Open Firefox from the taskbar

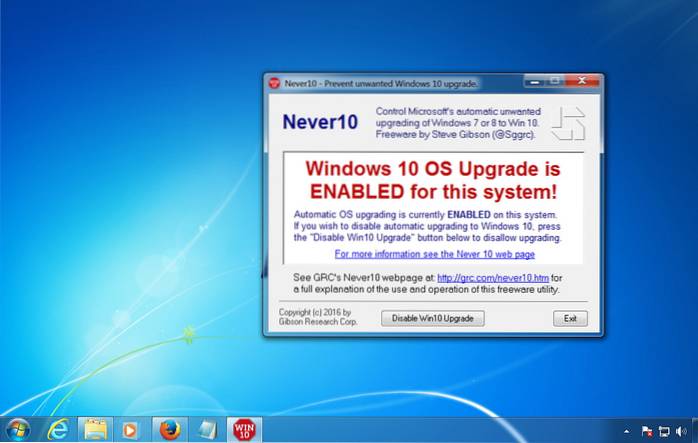(168, 430)
